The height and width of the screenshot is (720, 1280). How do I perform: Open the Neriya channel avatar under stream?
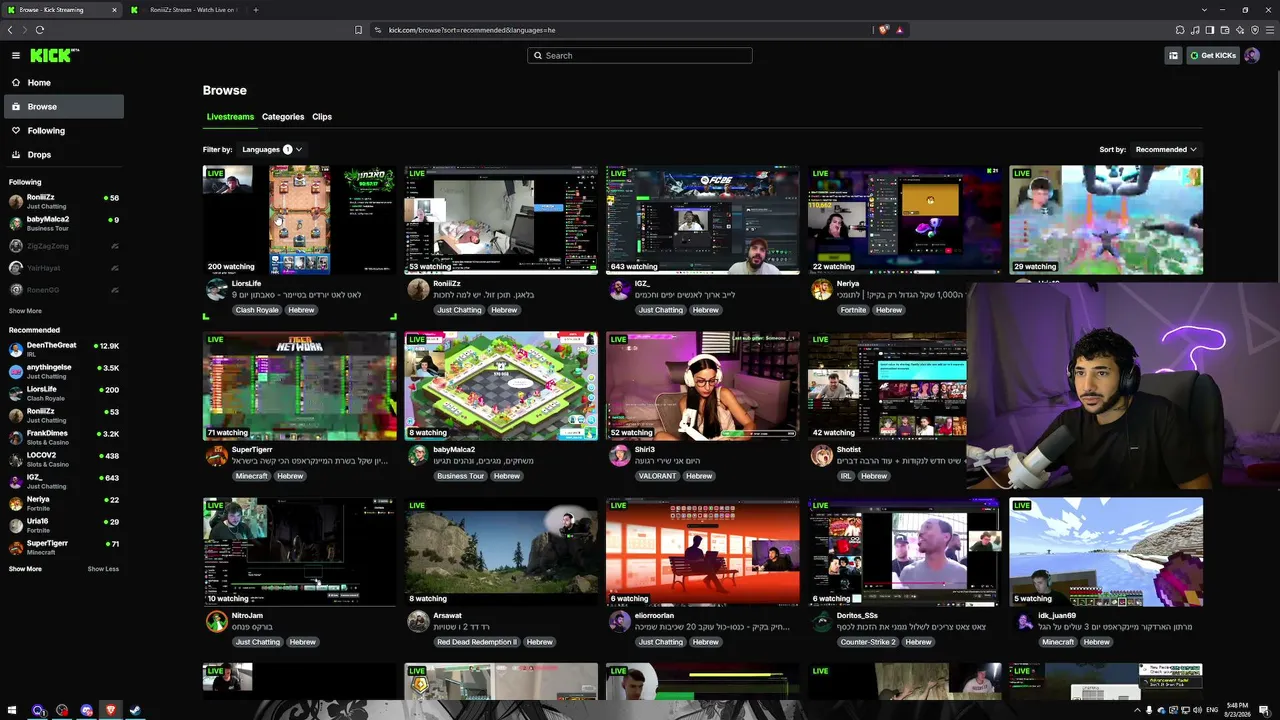[821, 290]
